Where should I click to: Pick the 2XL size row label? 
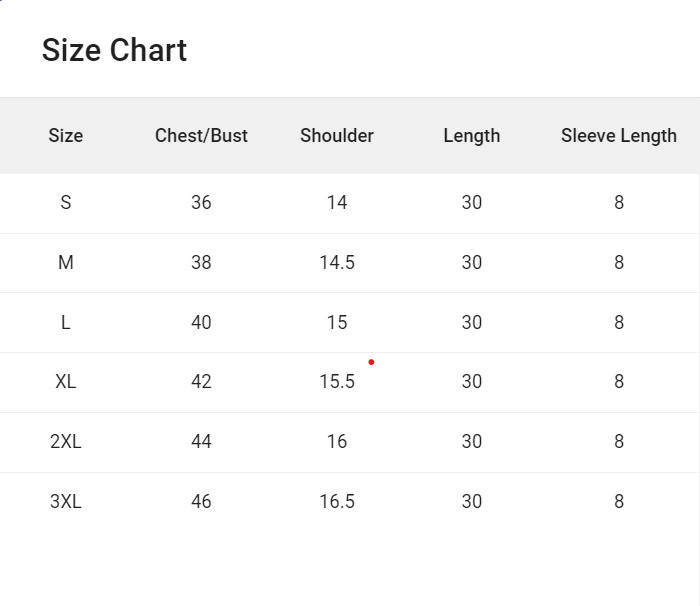(x=66, y=442)
